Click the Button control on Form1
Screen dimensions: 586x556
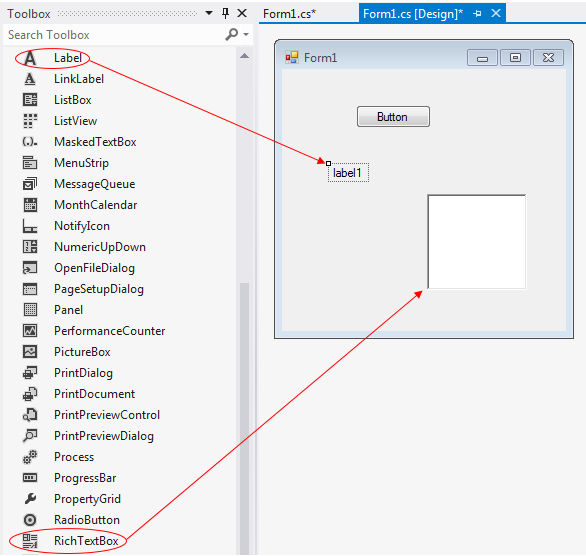point(393,117)
